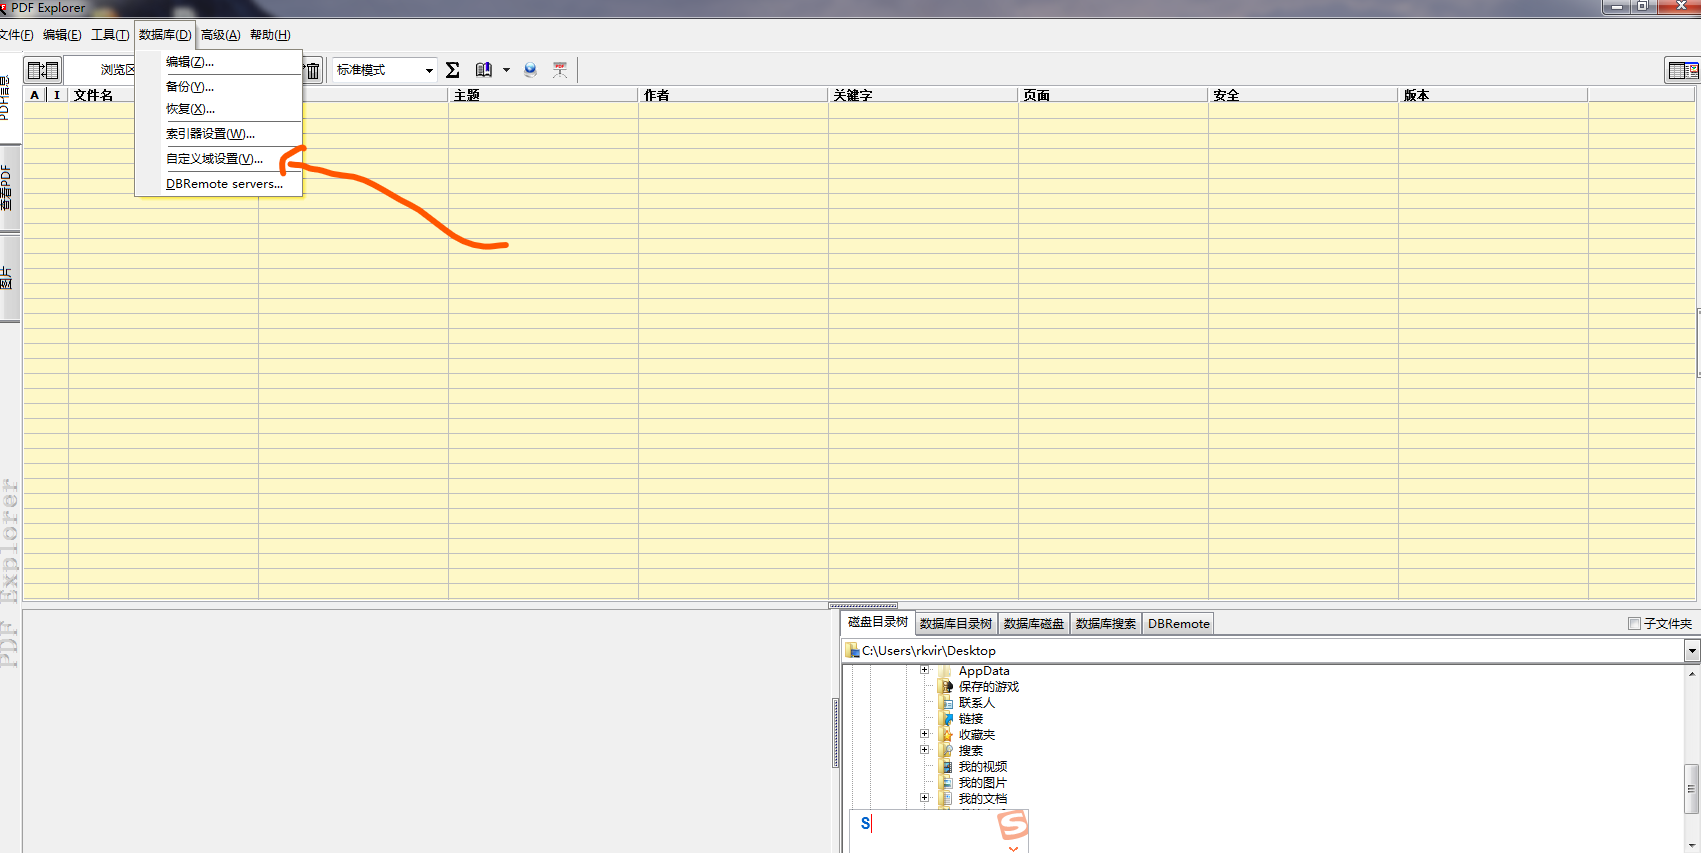This screenshot has height=853, width=1701.
Task: Click the Sogou input method logo
Action: point(1013,825)
